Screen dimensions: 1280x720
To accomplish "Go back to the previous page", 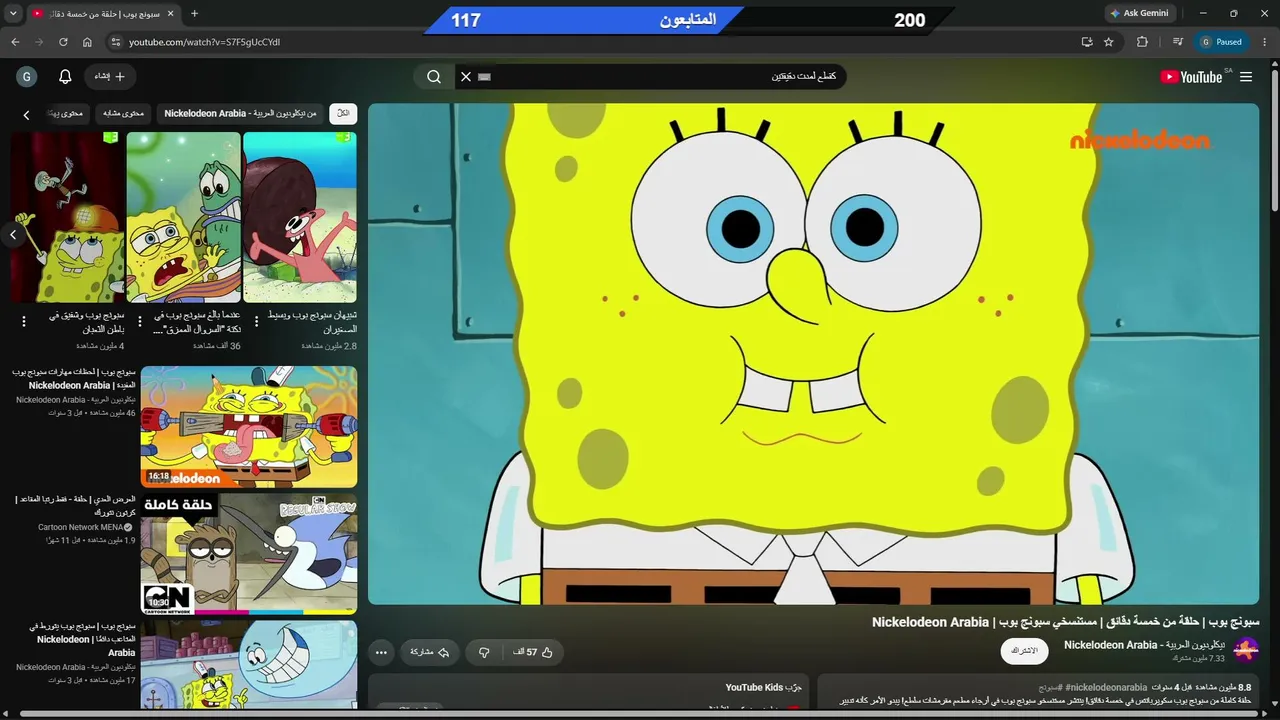I will (15, 42).
